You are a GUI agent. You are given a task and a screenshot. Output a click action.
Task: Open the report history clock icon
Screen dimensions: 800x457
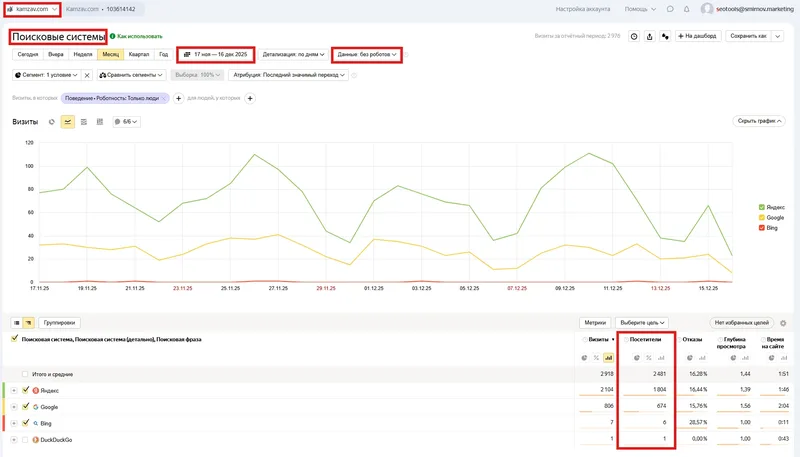click(x=634, y=36)
